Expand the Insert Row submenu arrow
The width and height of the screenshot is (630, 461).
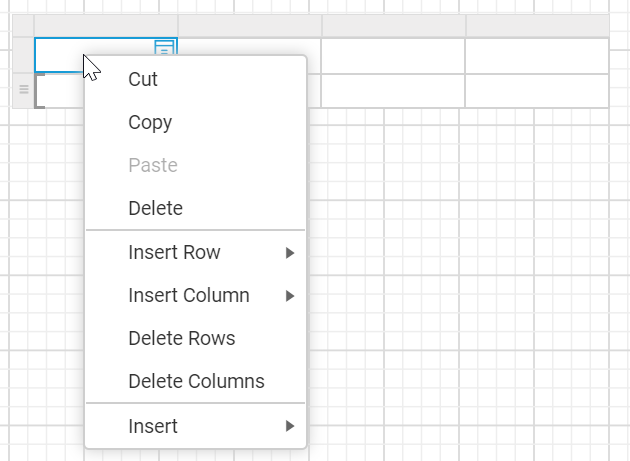click(290, 253)
